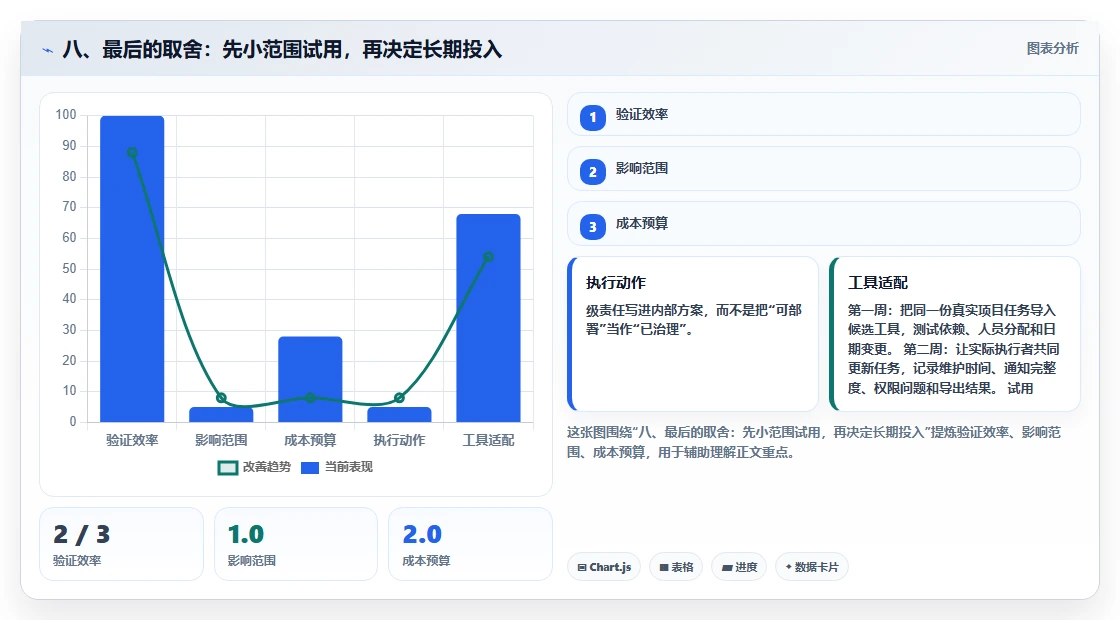Click the 执行动作 card
Screen dimensions: 1120x620
coord(692,334)
